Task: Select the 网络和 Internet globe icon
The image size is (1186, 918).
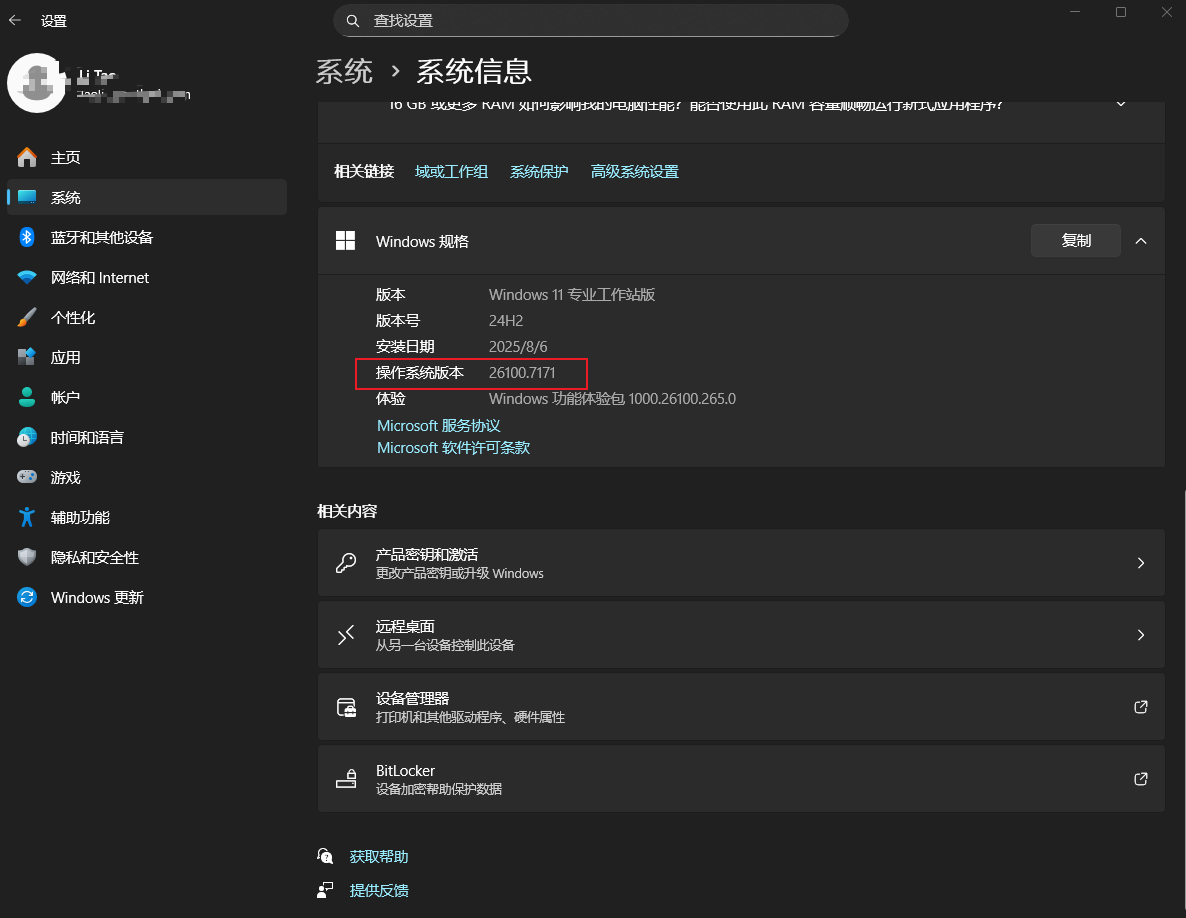Action: (x=26, y=277)
